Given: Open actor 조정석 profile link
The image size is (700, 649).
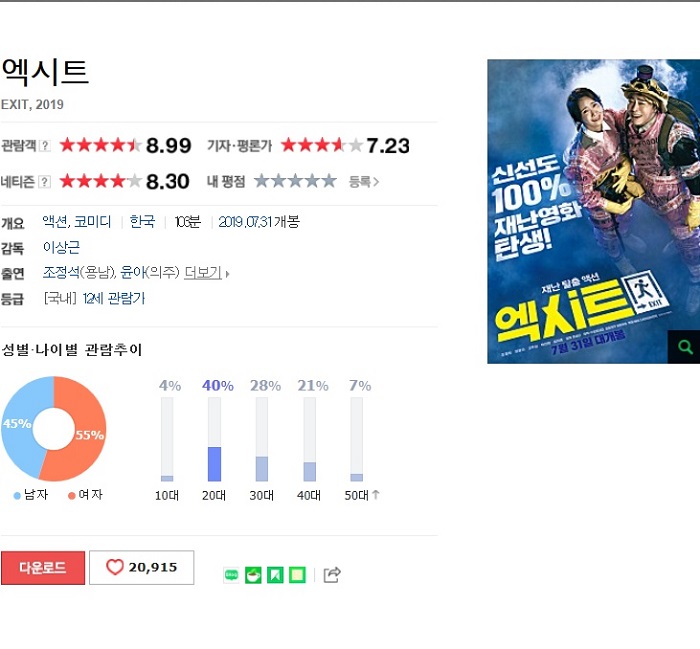Looking at the screenshot, I should 60,272.
